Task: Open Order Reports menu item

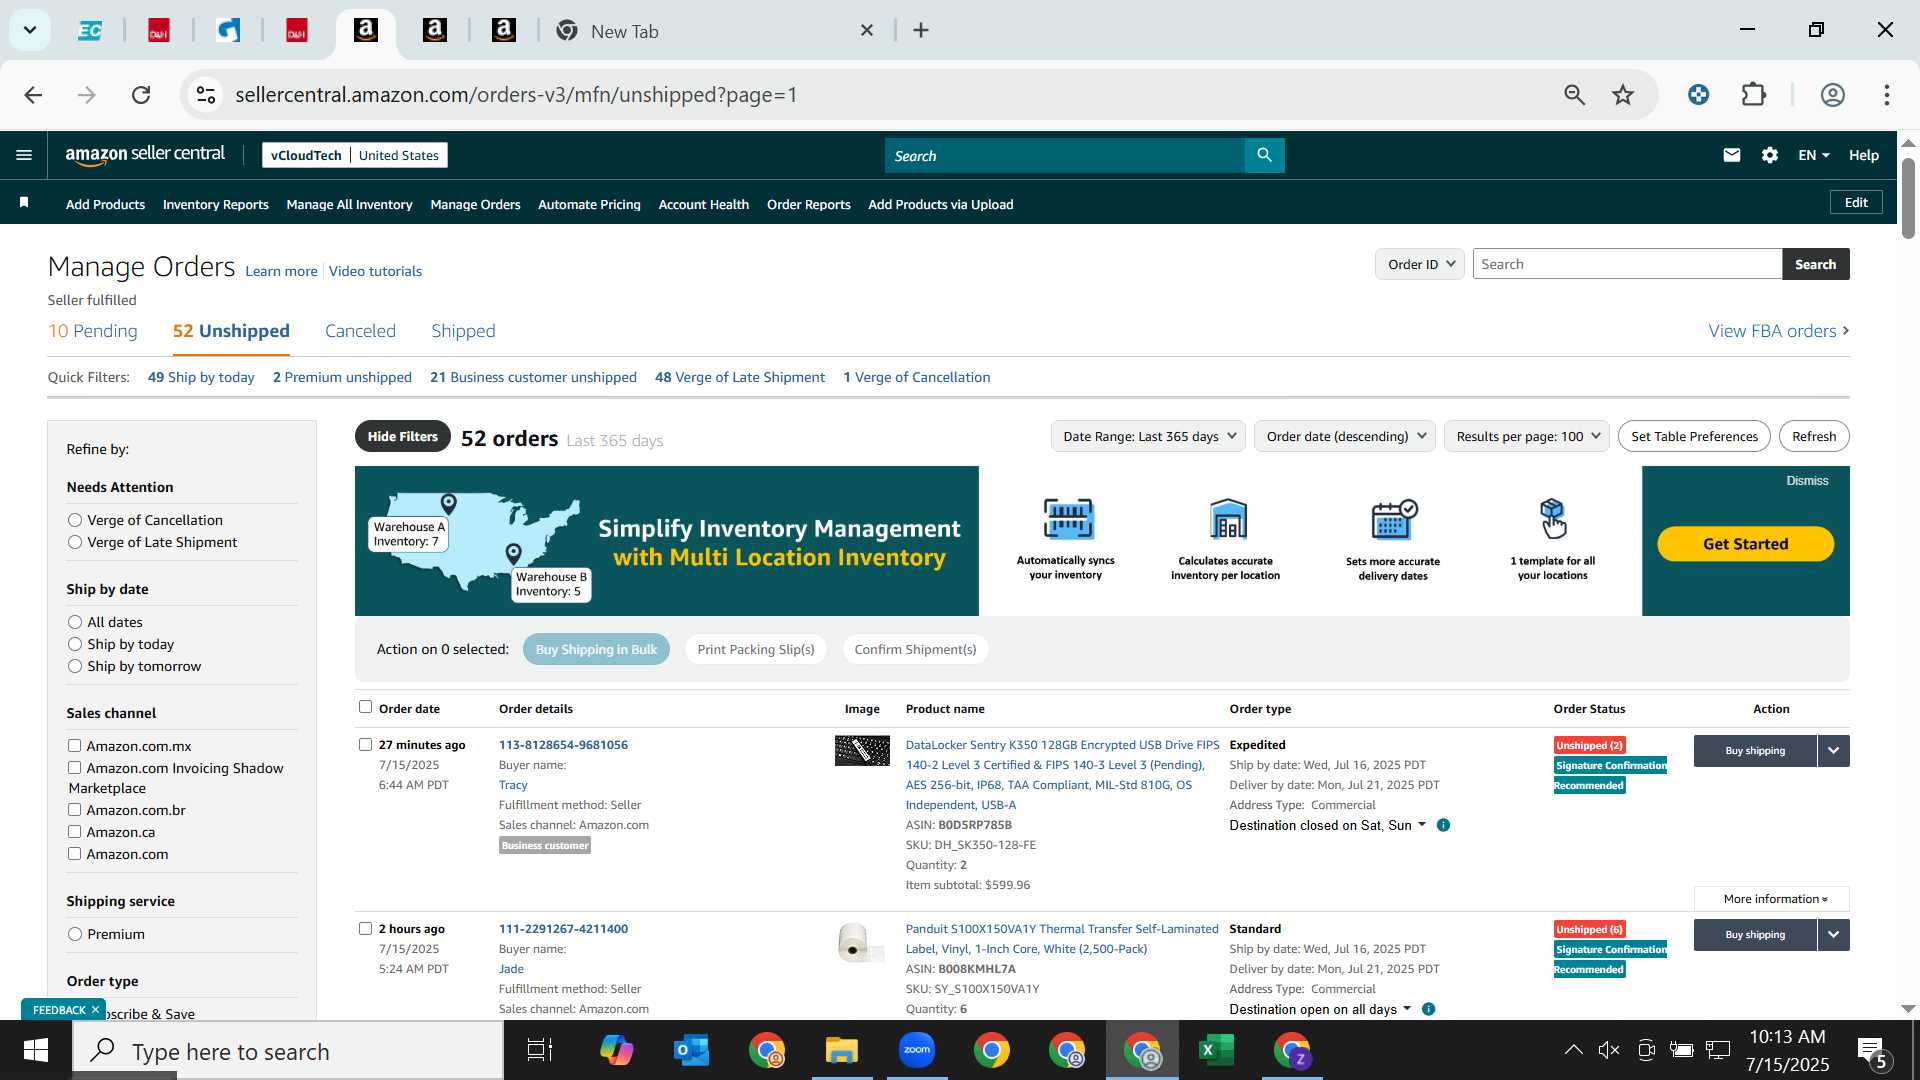Action: coord(808,204)
